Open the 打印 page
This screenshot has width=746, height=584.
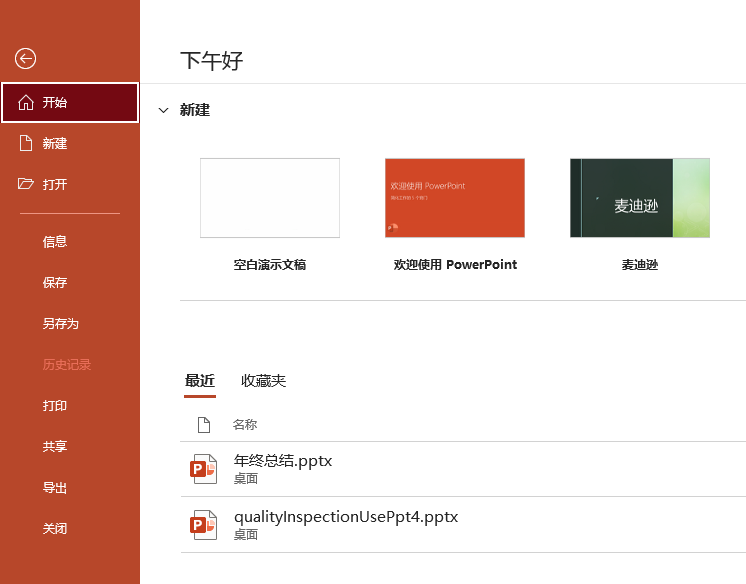tap(70, 406)
